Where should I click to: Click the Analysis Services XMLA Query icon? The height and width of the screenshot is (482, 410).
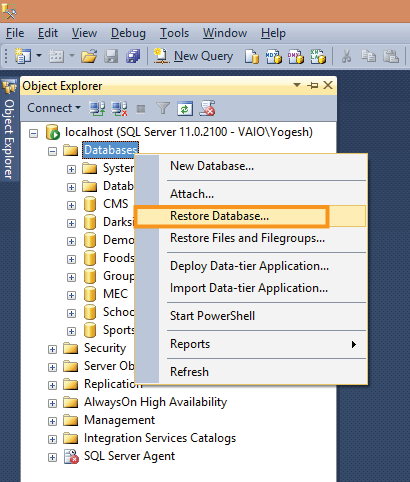(x=318, y=56)
